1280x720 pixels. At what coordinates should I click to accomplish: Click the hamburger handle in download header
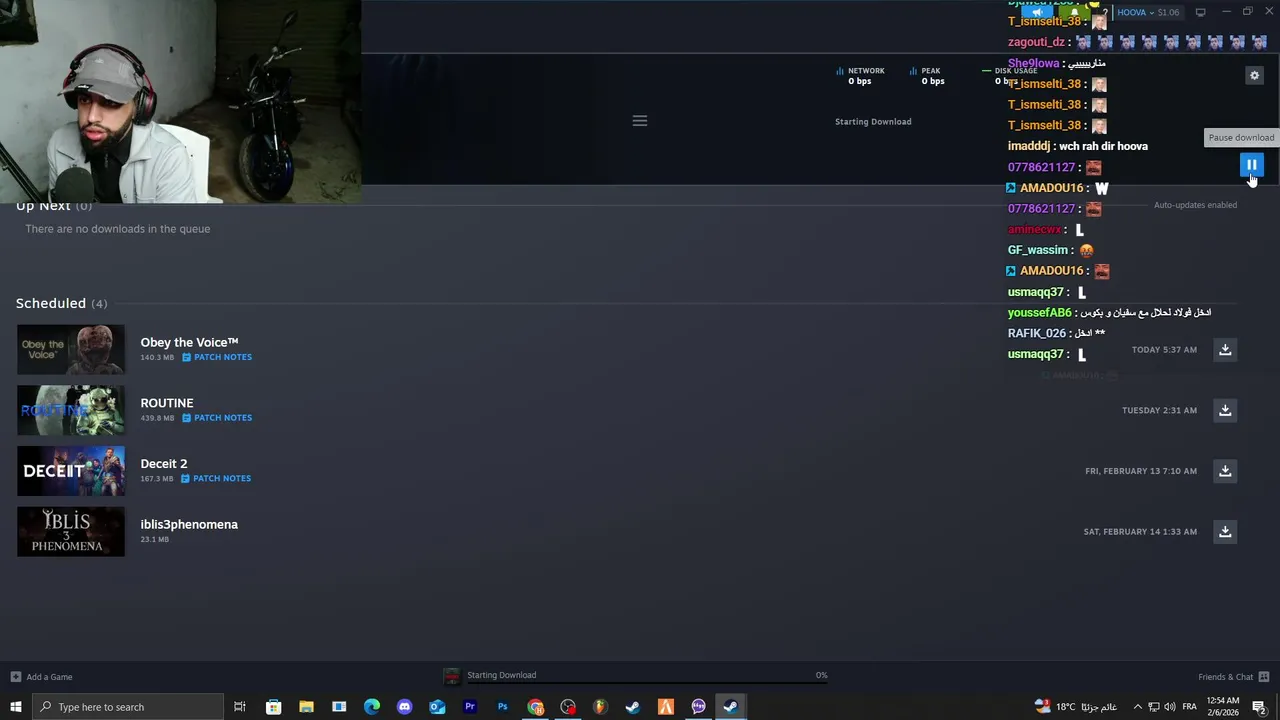[x=640, y=121]
